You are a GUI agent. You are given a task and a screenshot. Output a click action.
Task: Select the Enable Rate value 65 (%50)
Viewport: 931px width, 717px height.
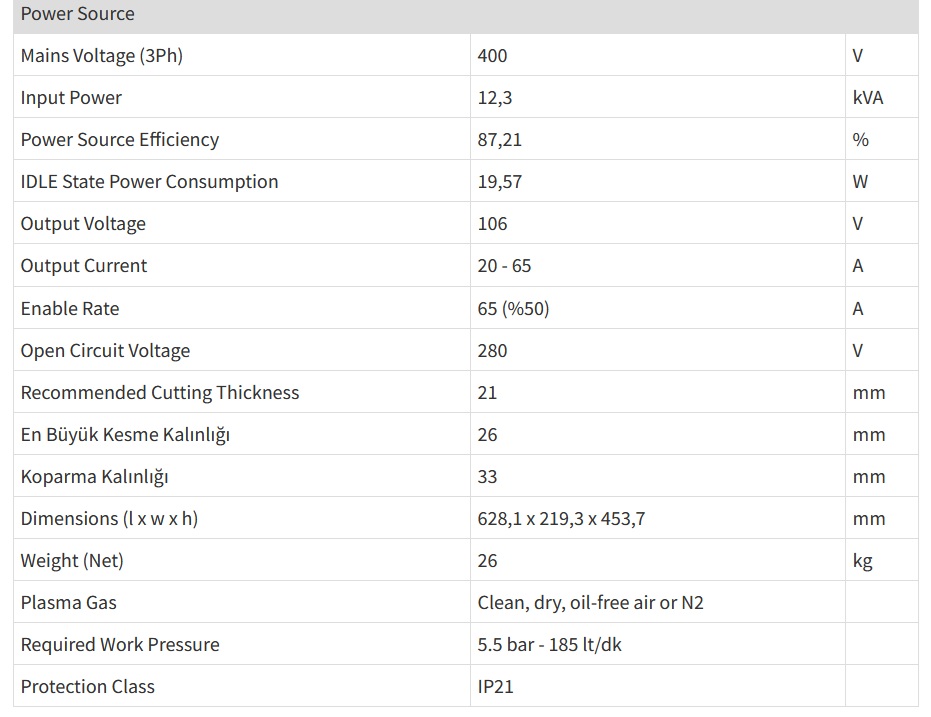514,309
